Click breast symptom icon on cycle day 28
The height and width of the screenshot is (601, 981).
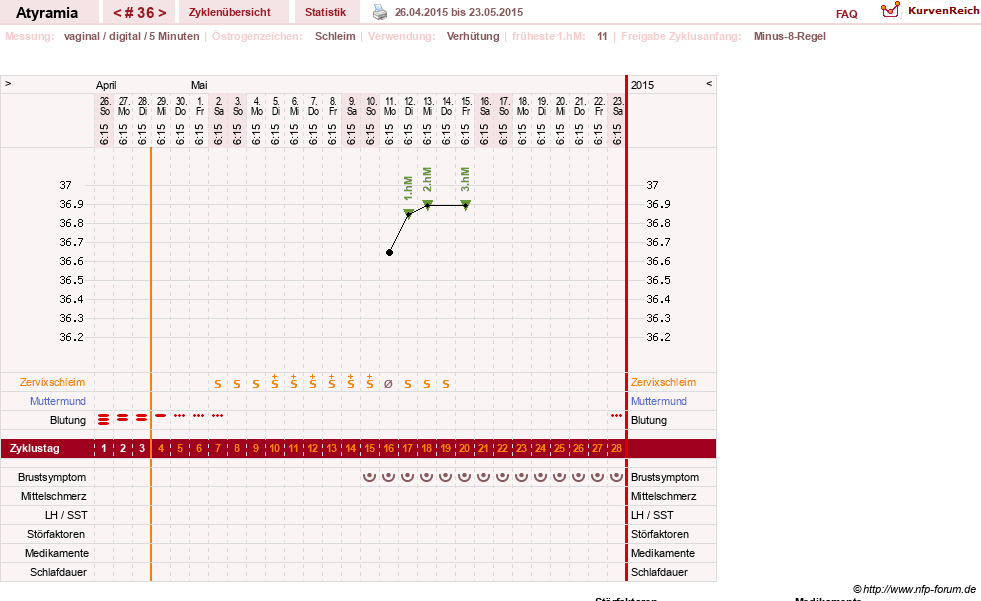pyautogui.click(x=616, y=476)
